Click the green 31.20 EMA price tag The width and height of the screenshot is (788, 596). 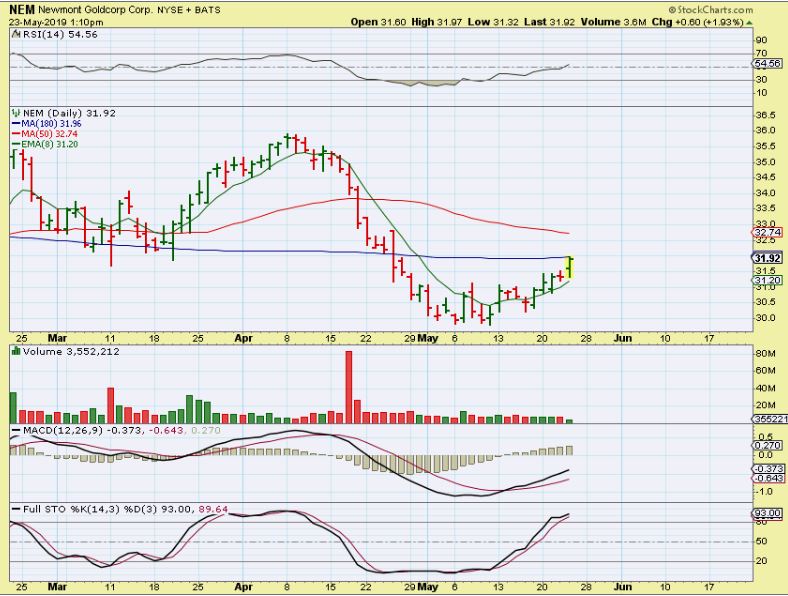[767, 280]
